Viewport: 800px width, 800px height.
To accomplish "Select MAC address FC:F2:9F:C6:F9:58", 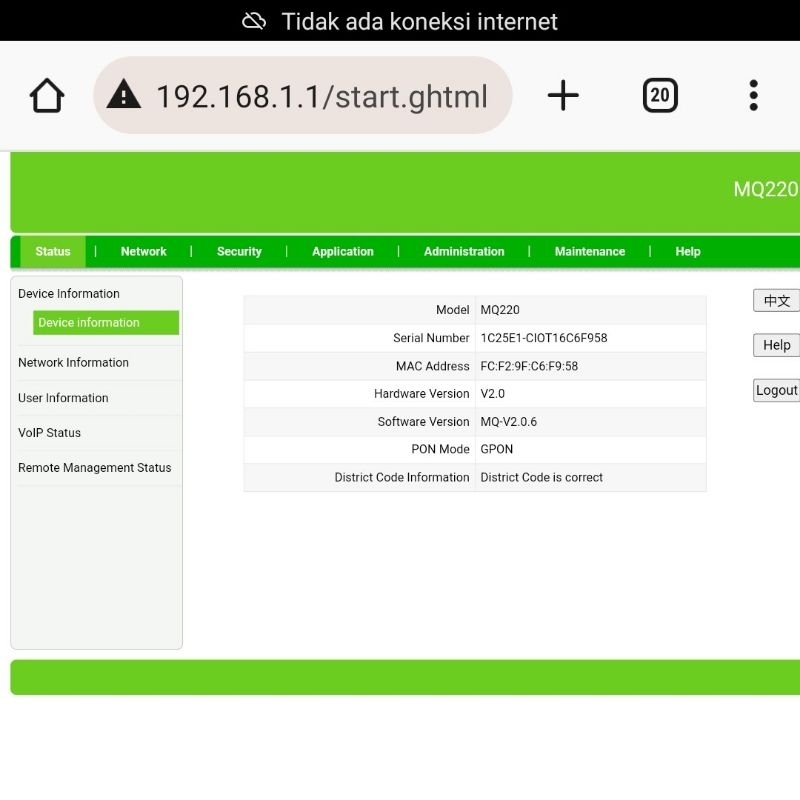I will click(x=529, y=366).
